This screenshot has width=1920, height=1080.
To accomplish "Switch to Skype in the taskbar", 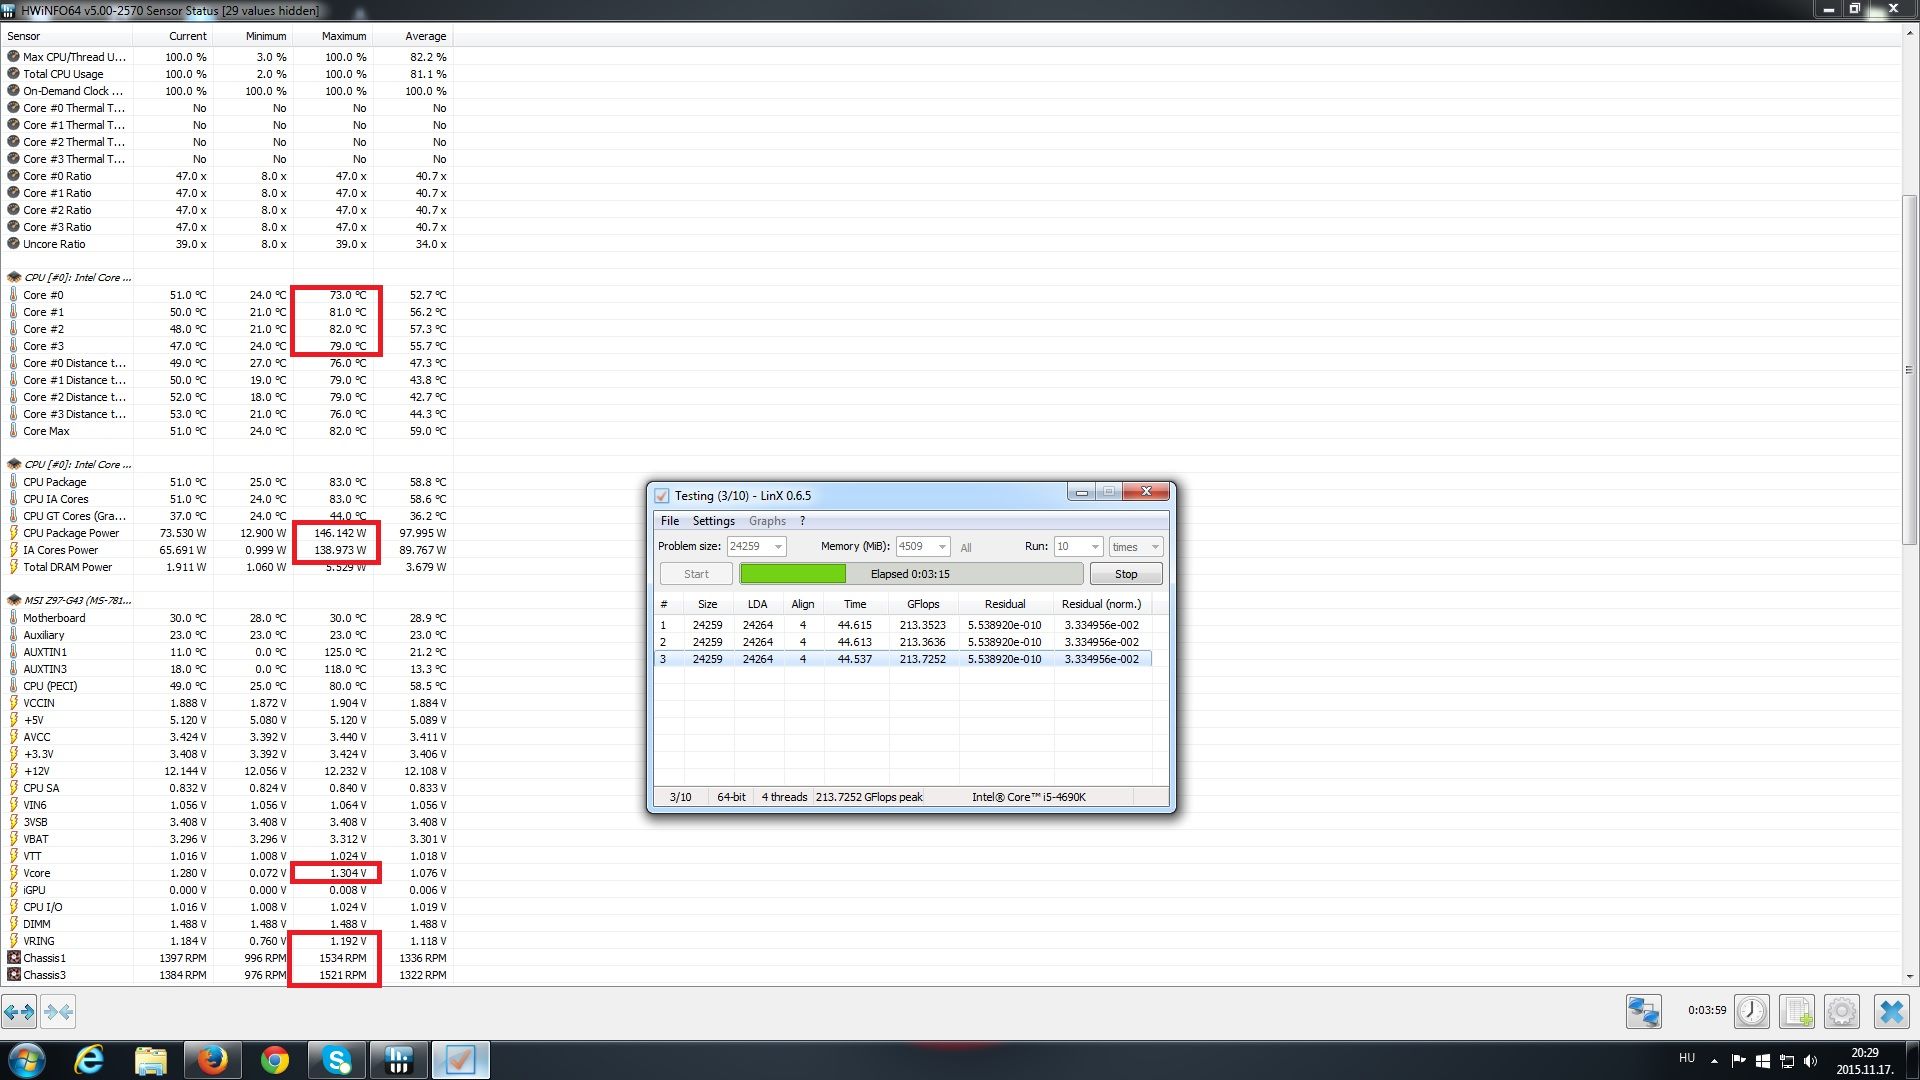I will pyautogui.click(x=336, y=1060).
